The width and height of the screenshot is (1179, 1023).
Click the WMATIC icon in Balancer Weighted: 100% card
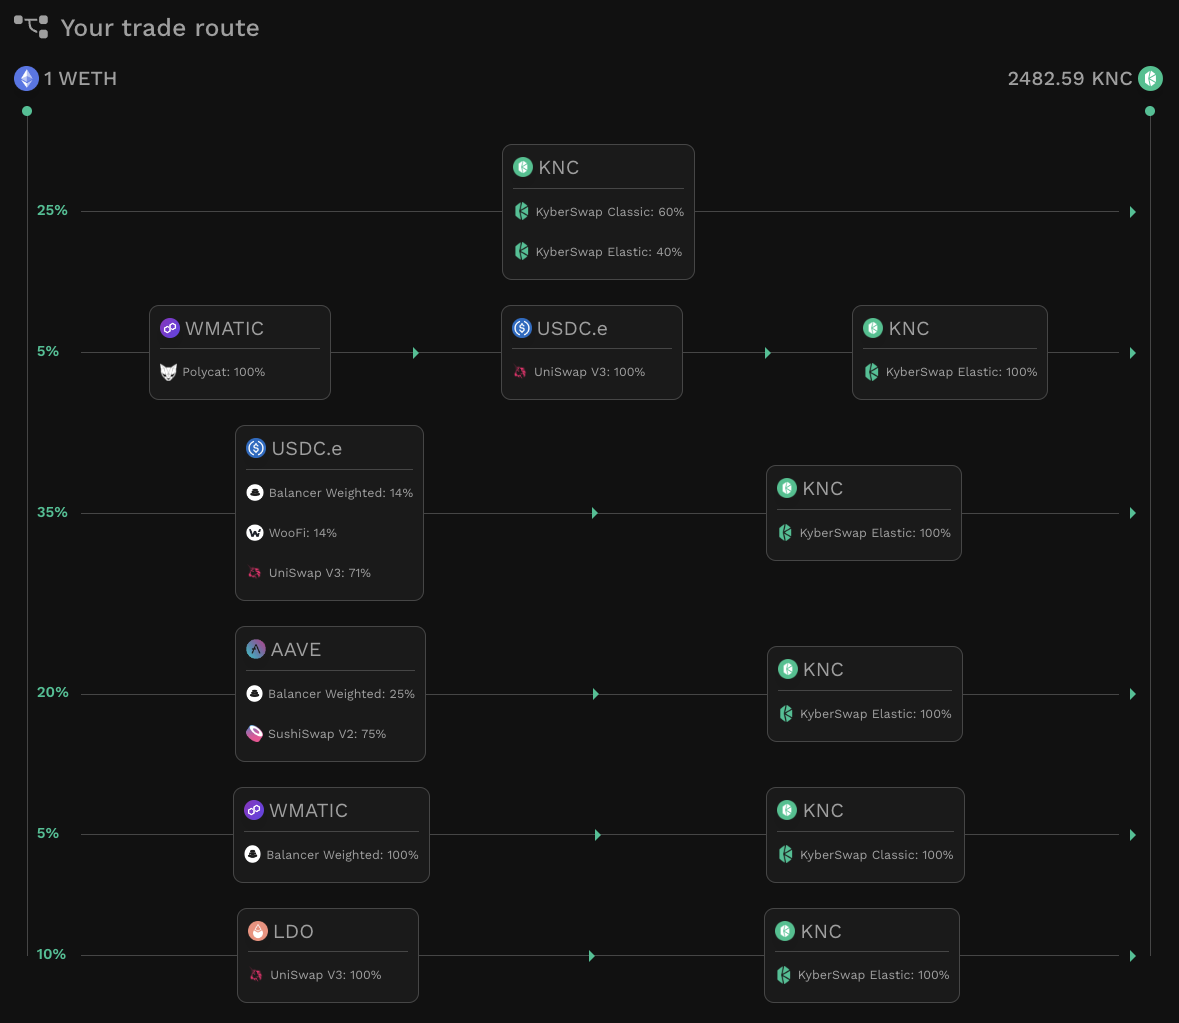pos(254,810)
